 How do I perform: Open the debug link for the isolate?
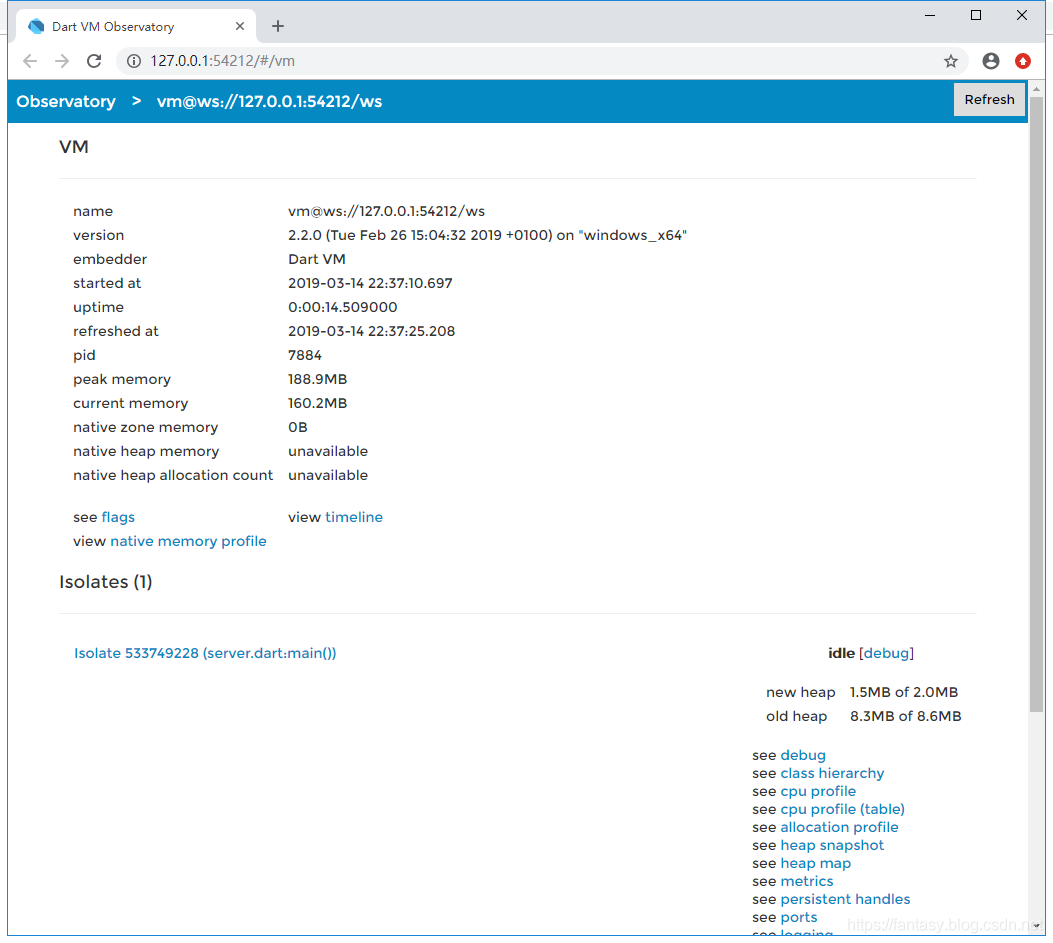pyautogui.click(x=803, y=755)
